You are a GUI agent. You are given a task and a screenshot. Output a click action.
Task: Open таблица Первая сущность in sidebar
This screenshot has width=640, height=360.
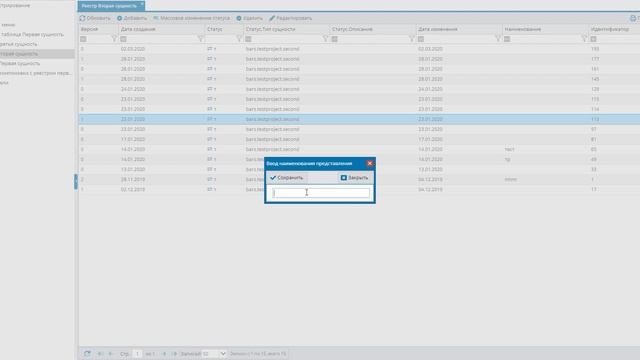pyautogui.click(x=32, y=34)
